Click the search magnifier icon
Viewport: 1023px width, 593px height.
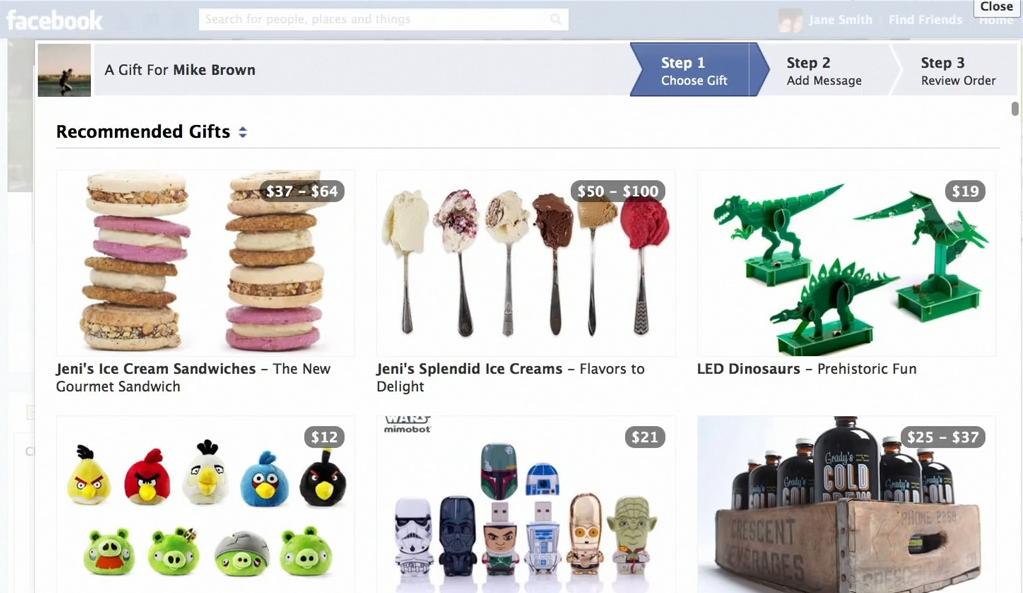click(555, 20)
